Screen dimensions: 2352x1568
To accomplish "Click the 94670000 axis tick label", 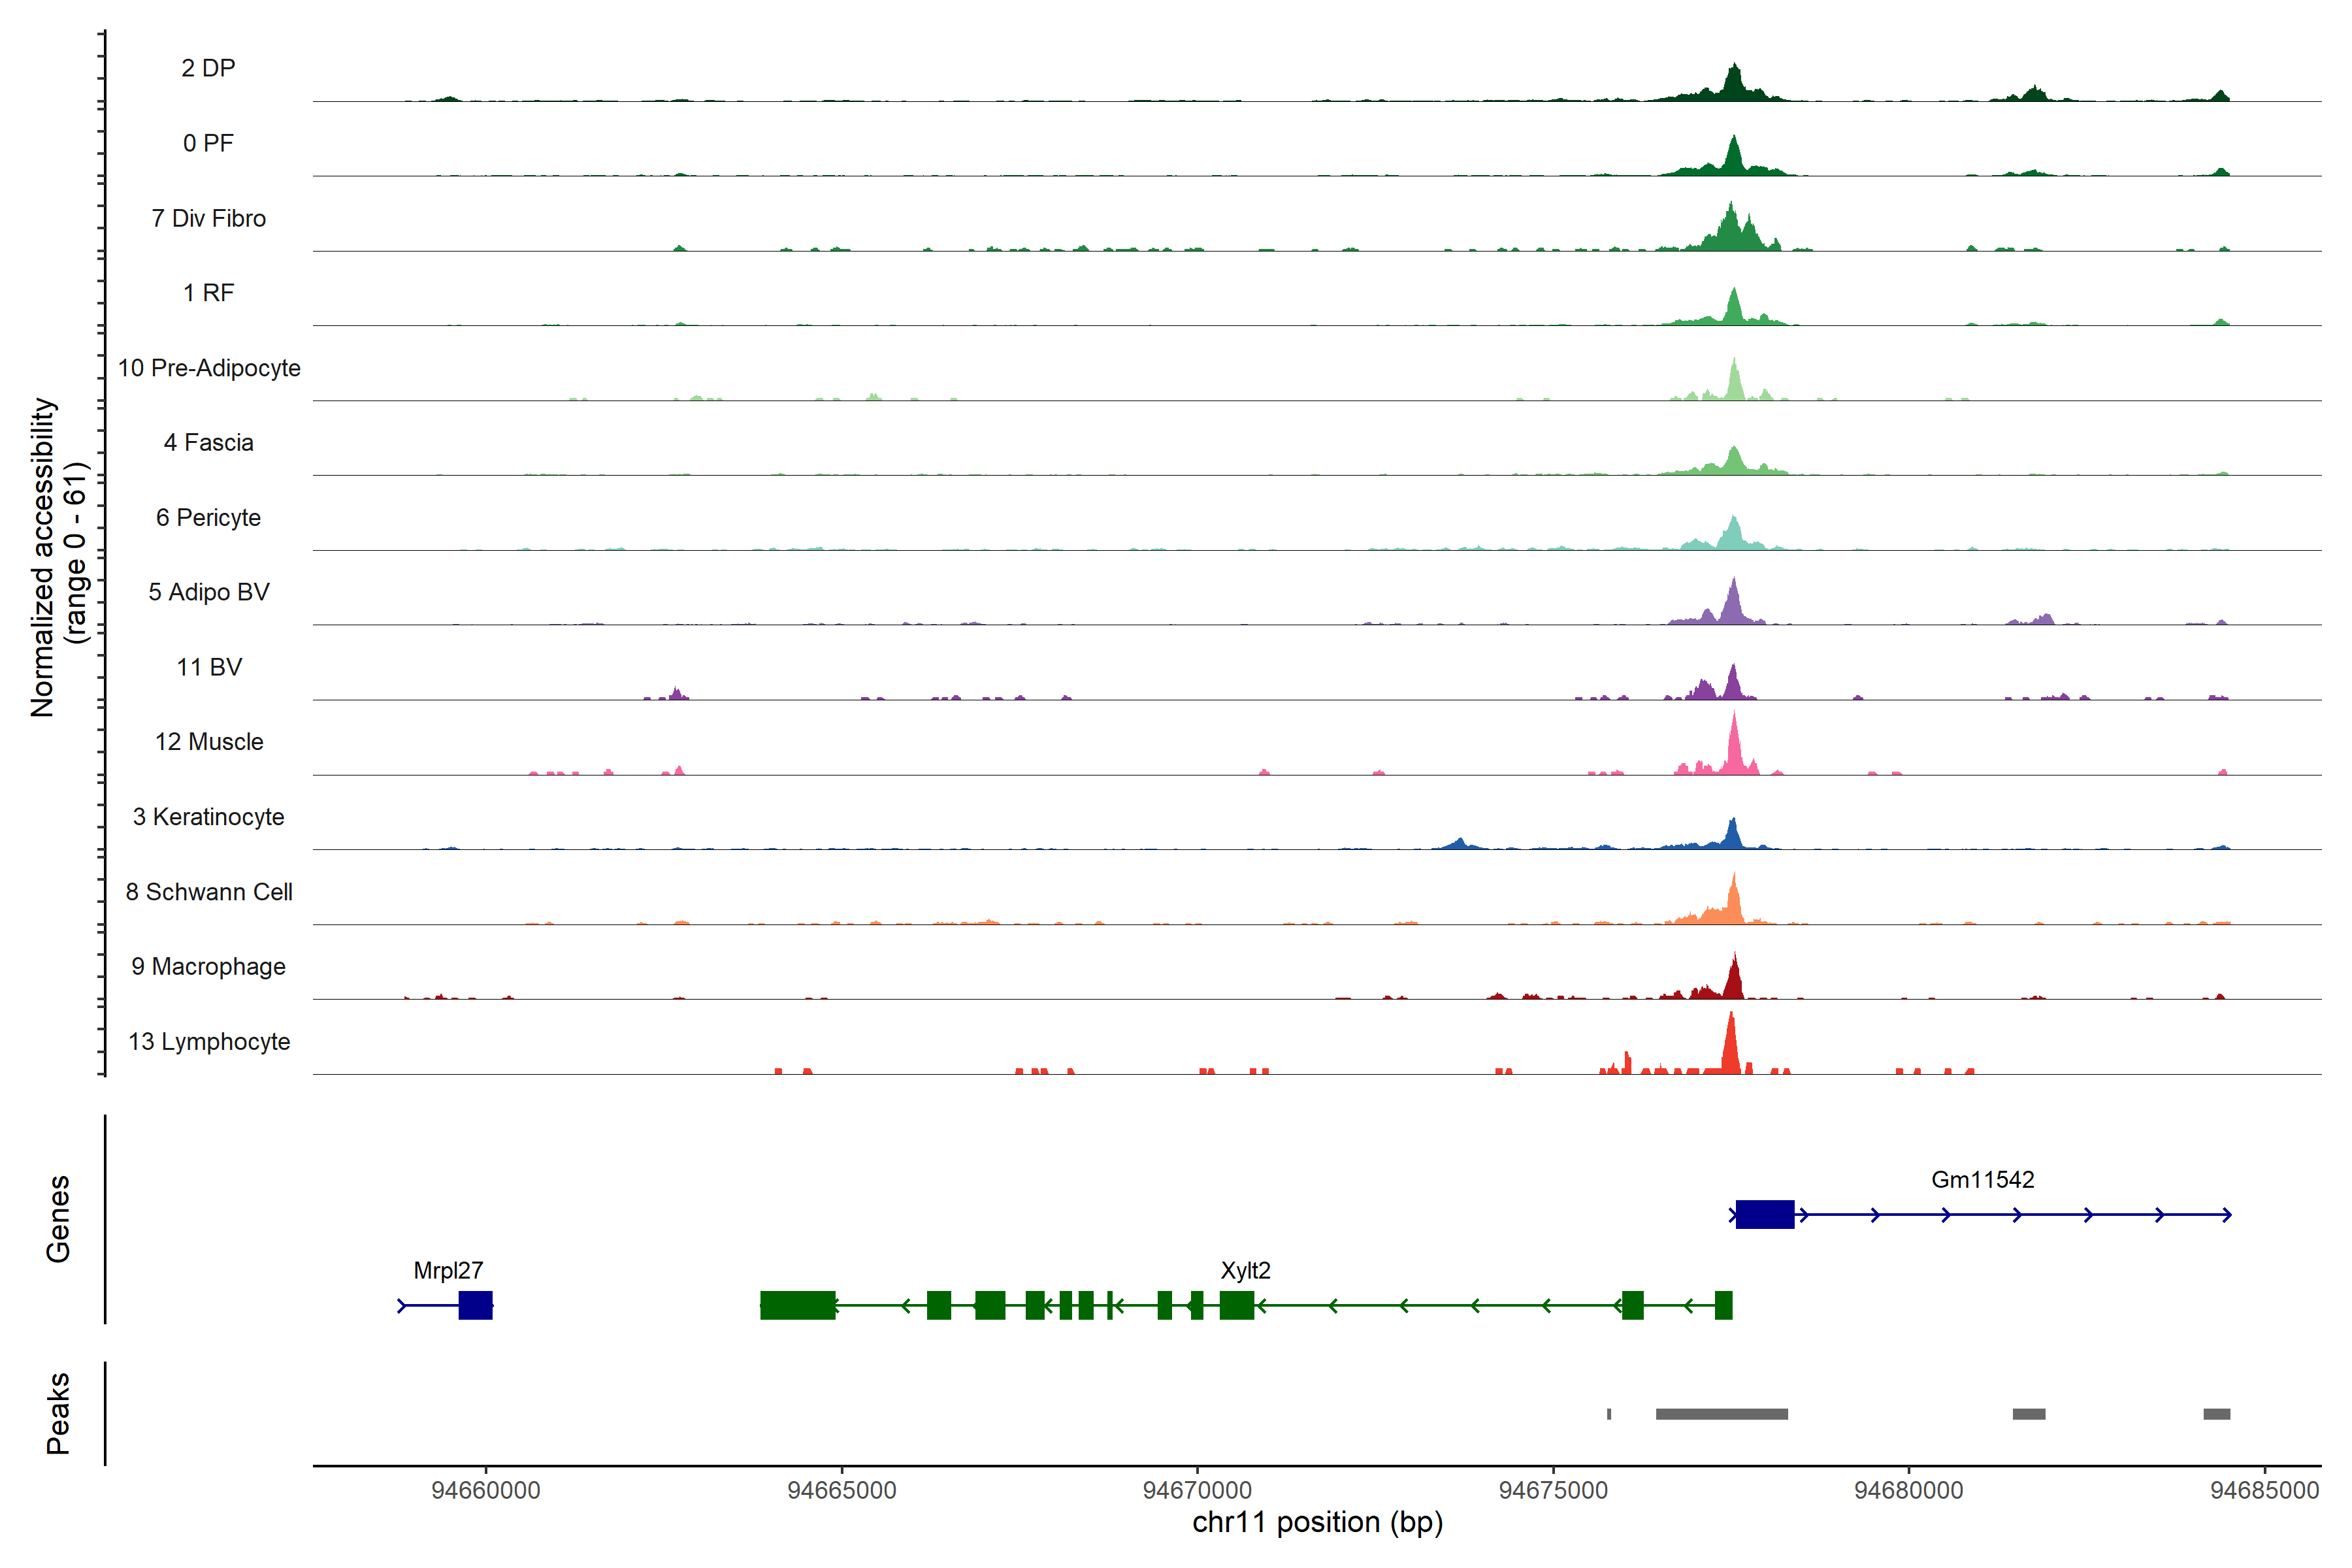I will click(1197, 1490).
